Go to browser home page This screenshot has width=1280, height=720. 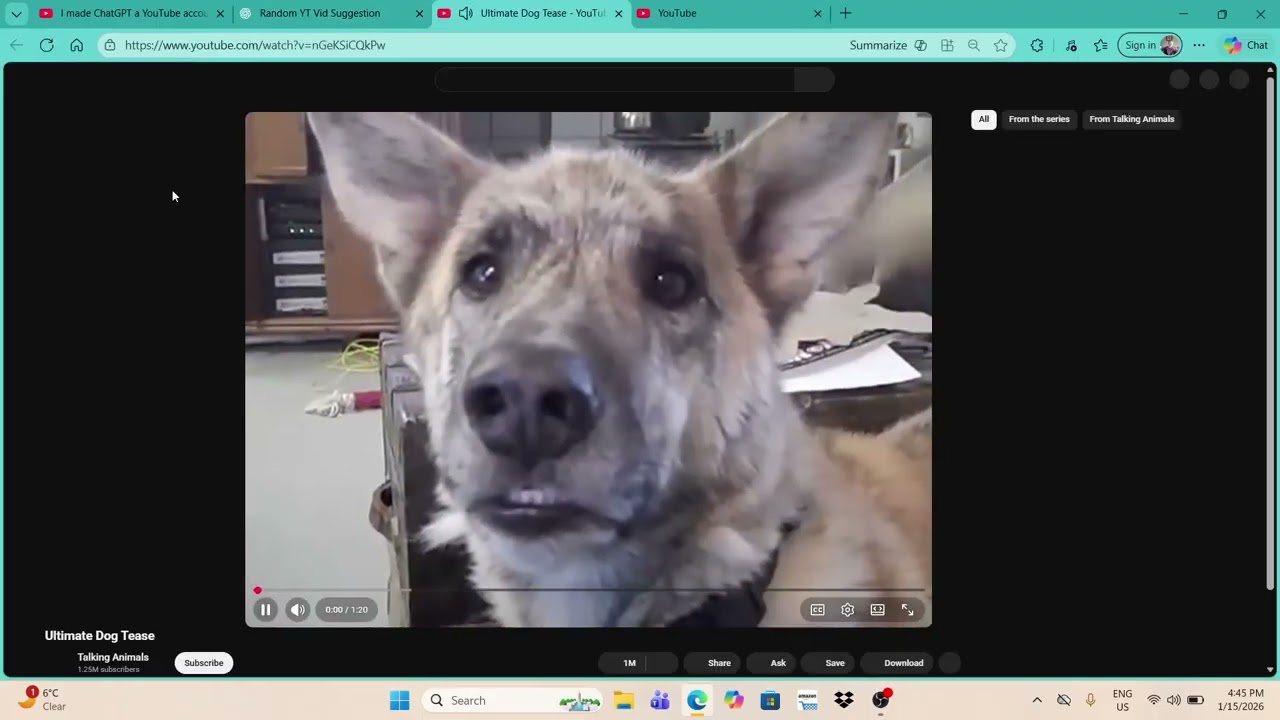point(76,45)
